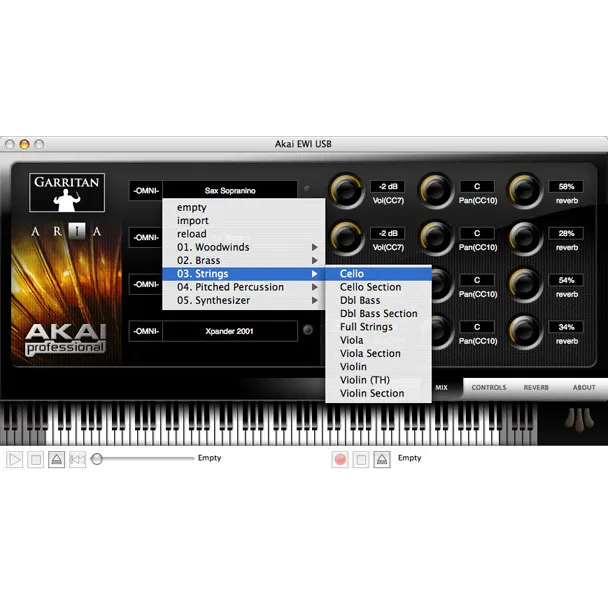
Task: Click the Garritan conductor logo
Action: point(67,192)
